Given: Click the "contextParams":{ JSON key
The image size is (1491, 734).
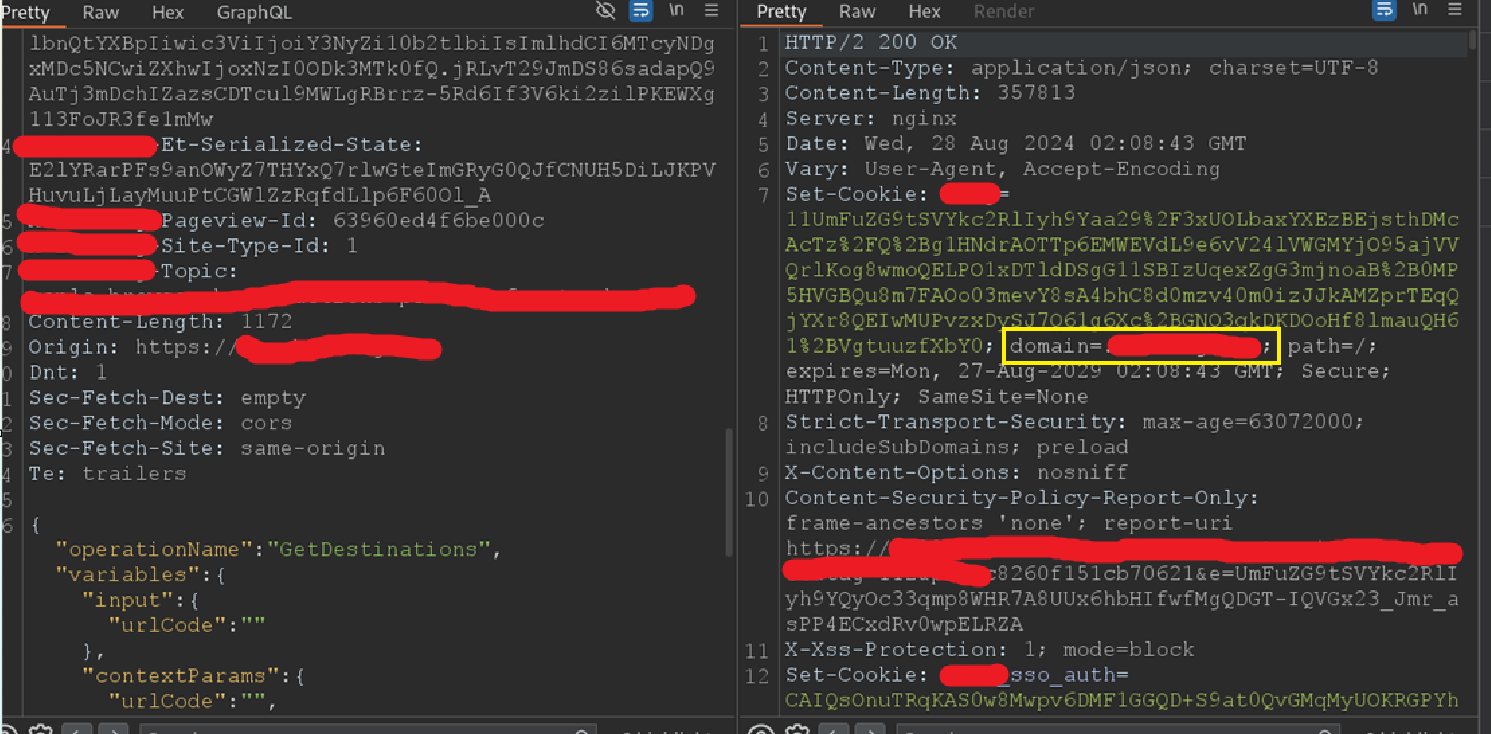Looking at the screenshot, I should [193, 675].
